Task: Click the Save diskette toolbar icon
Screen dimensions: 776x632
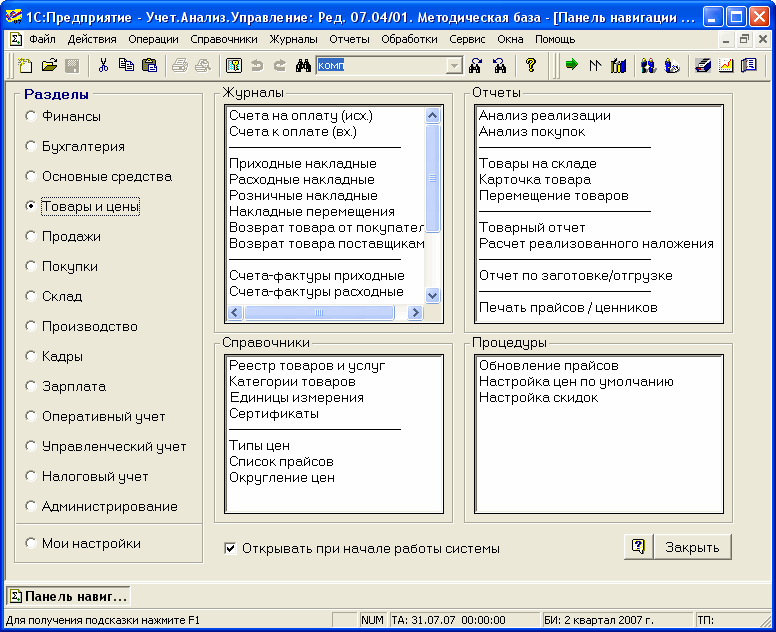Action: tap(72, 65)
